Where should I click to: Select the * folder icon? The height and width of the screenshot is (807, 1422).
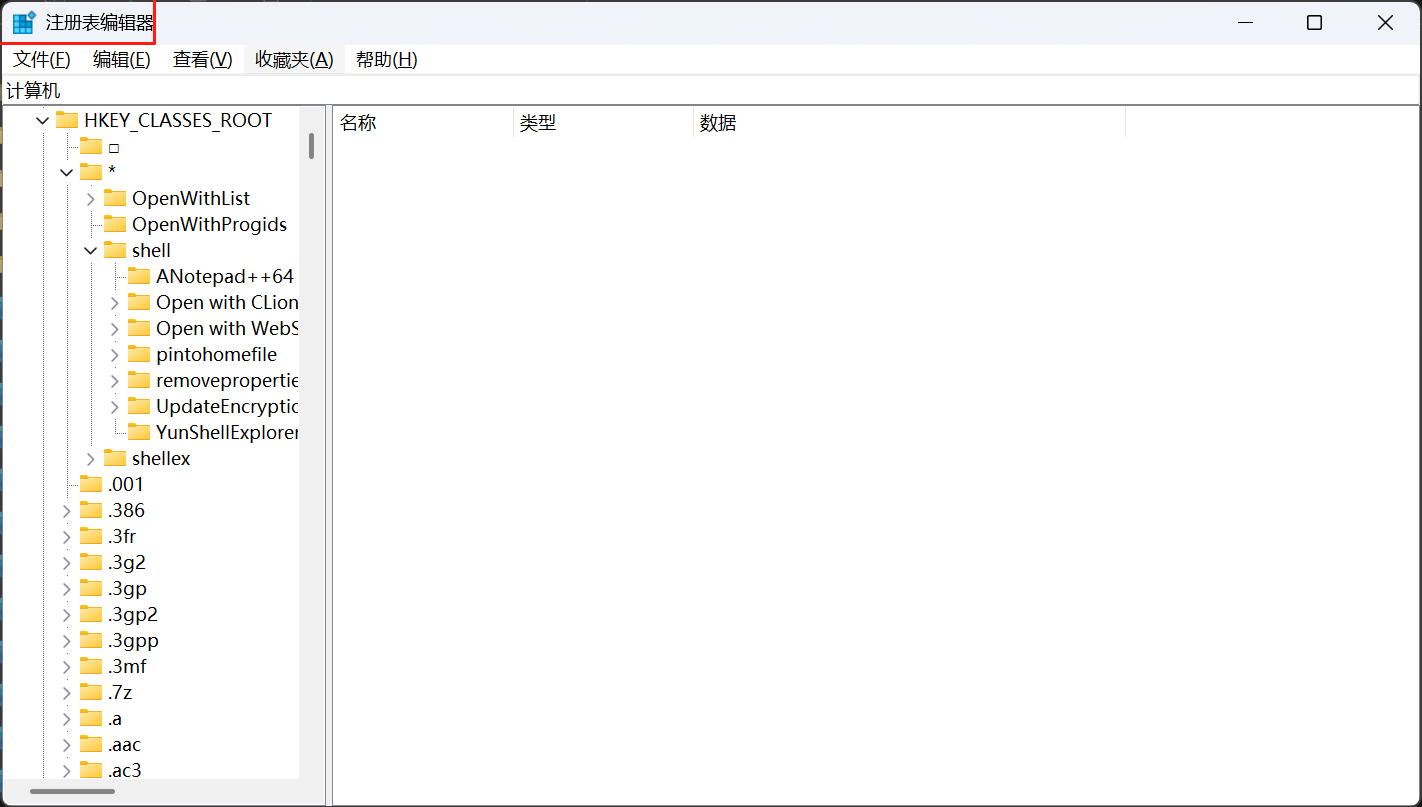91,172
